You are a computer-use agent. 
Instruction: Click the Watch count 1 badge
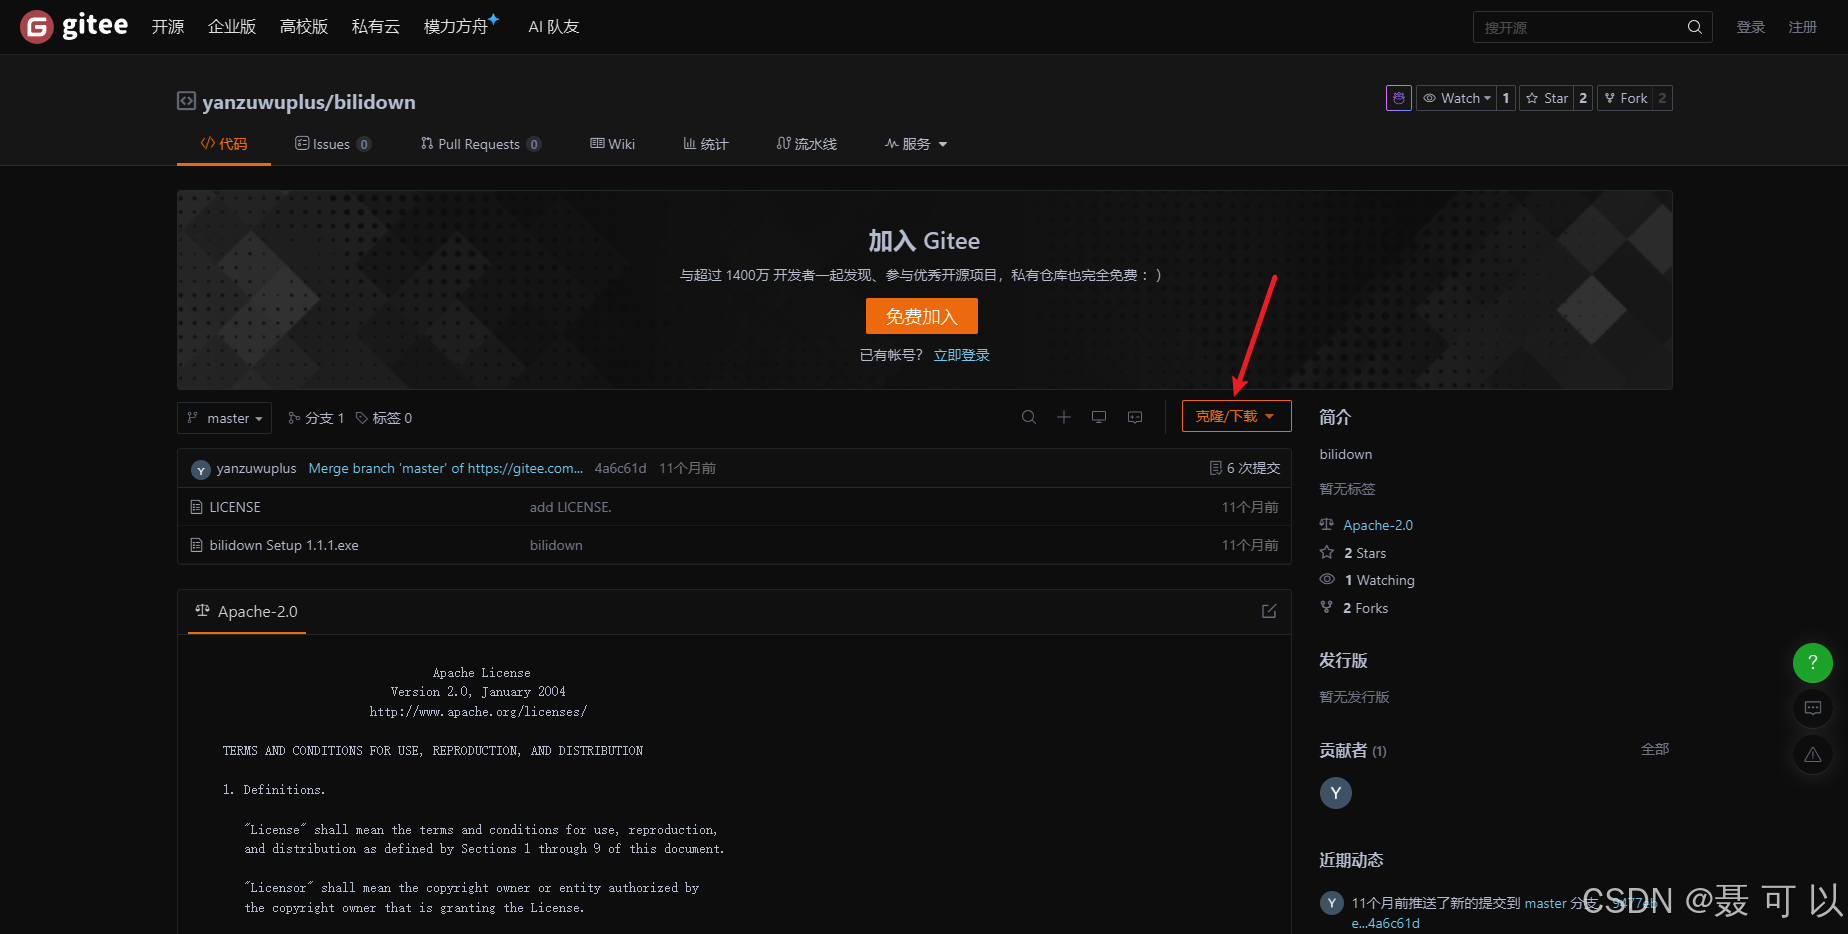(x=1506, y=98)
